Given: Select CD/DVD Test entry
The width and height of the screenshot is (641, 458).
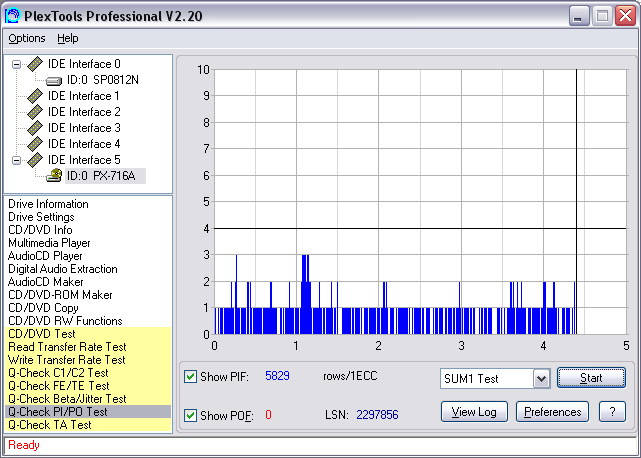Looking at the screenshot, I should pos(88,334).
